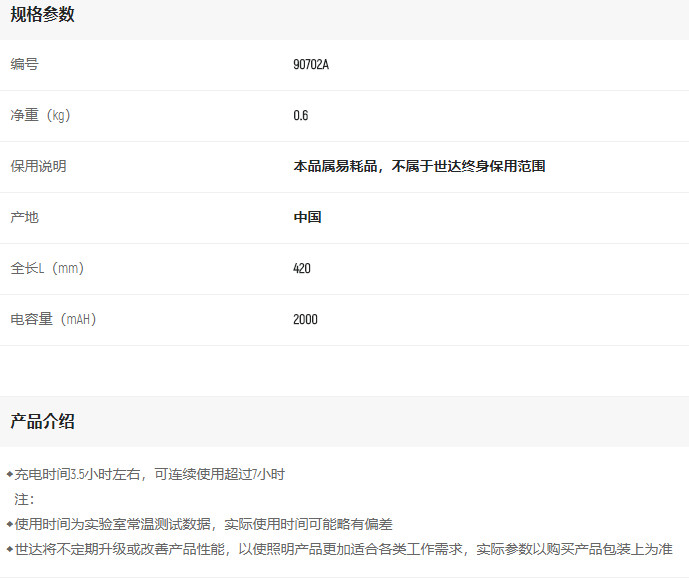Click the net weight value 0.6
Image resolution: width=689 pixels, height=584 pixels.
(x=300, y=116)
